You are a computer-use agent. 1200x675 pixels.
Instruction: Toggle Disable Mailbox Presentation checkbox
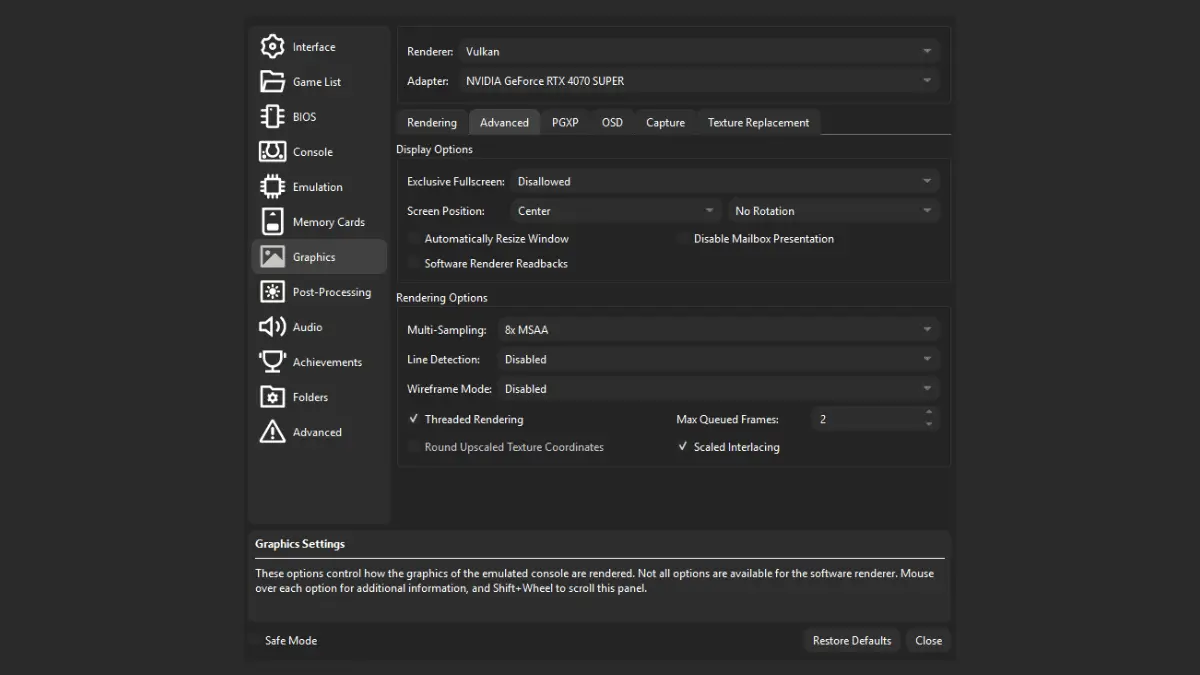[x=684, y=239]
